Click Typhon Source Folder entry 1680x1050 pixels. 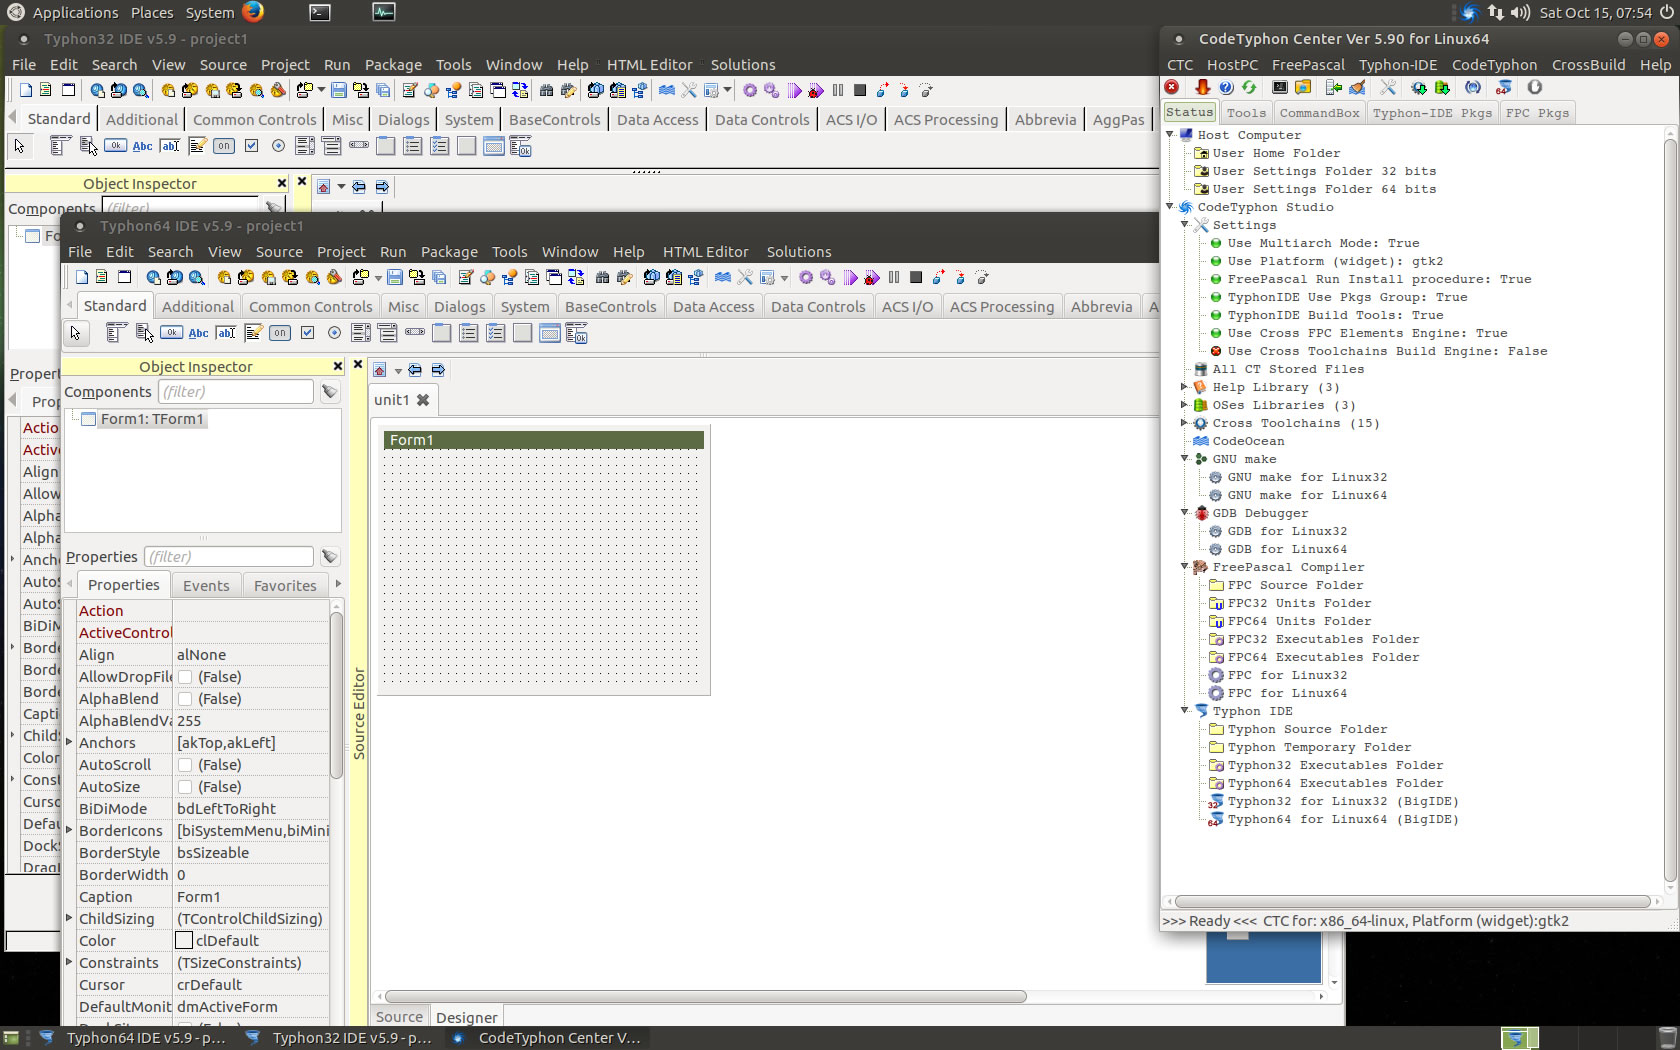click(x=1307, y=729)
